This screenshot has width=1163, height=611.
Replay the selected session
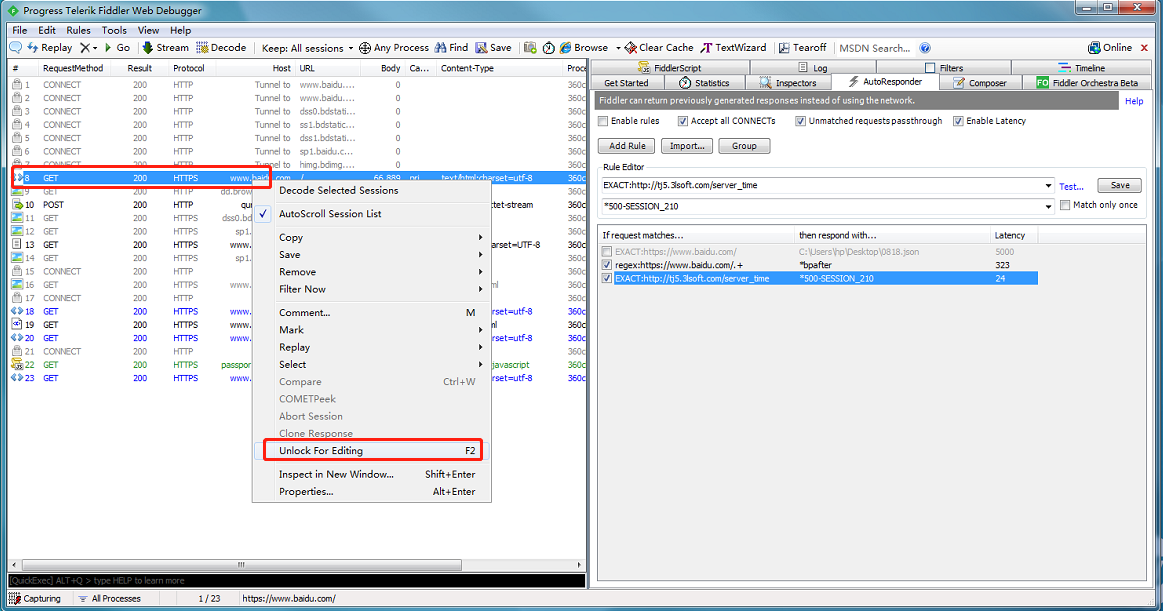[x=50, y=47]
